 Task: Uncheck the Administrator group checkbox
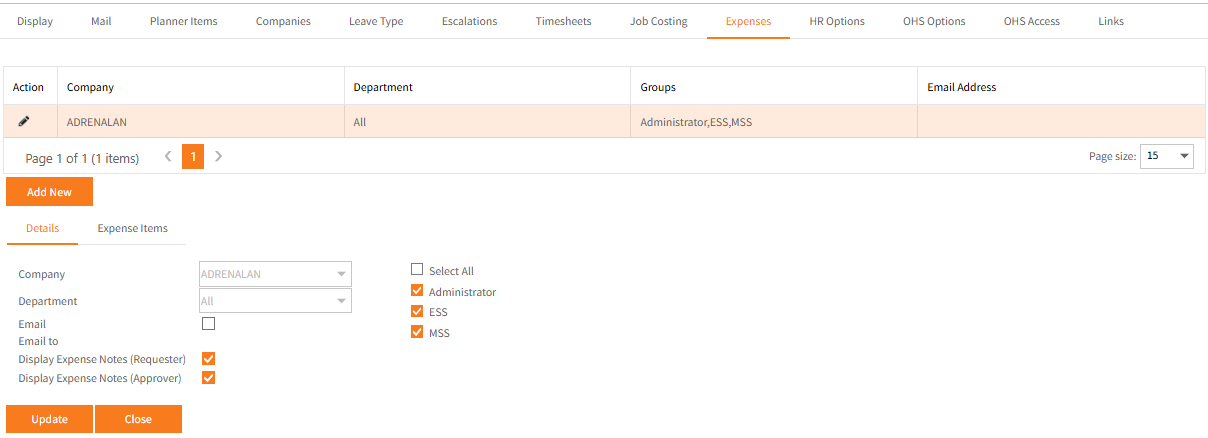[417, 291]
